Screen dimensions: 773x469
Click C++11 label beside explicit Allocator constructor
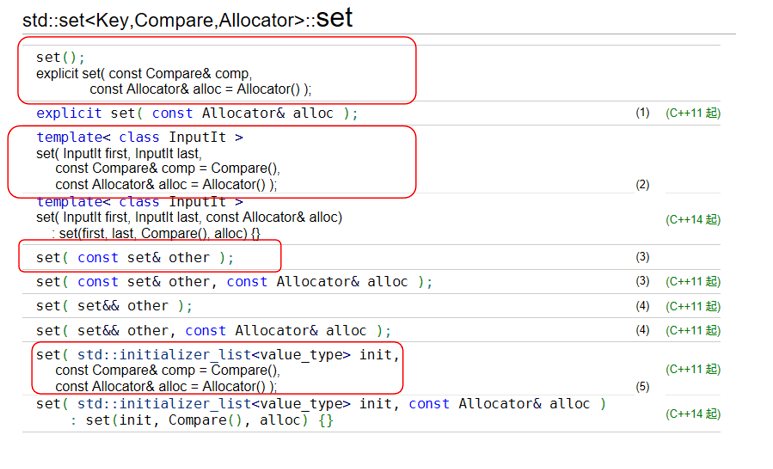tap(692, 113)
